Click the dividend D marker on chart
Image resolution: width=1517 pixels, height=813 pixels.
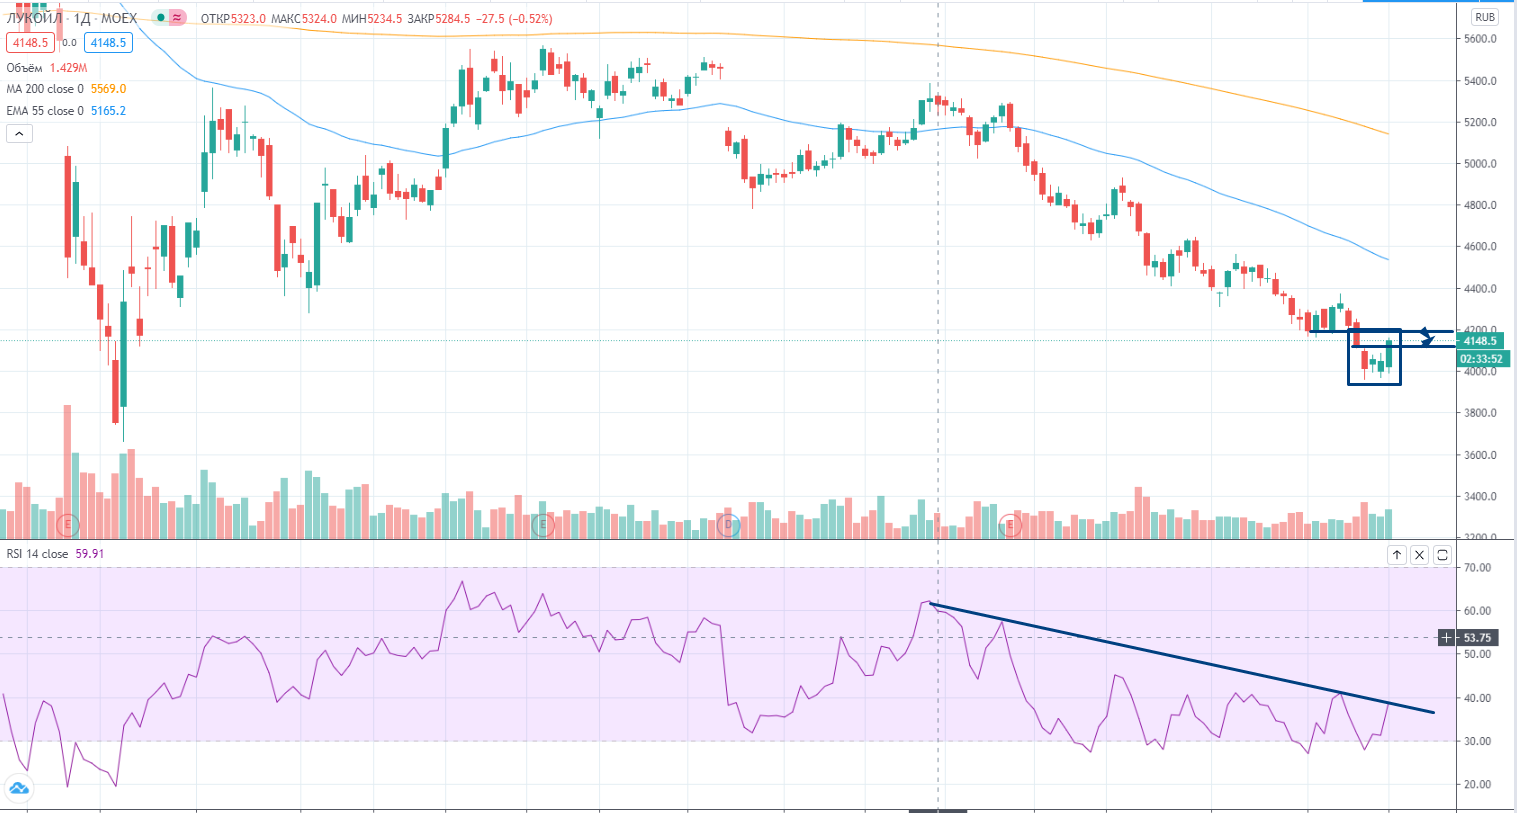pyautogui.click(x=728, y=524)
